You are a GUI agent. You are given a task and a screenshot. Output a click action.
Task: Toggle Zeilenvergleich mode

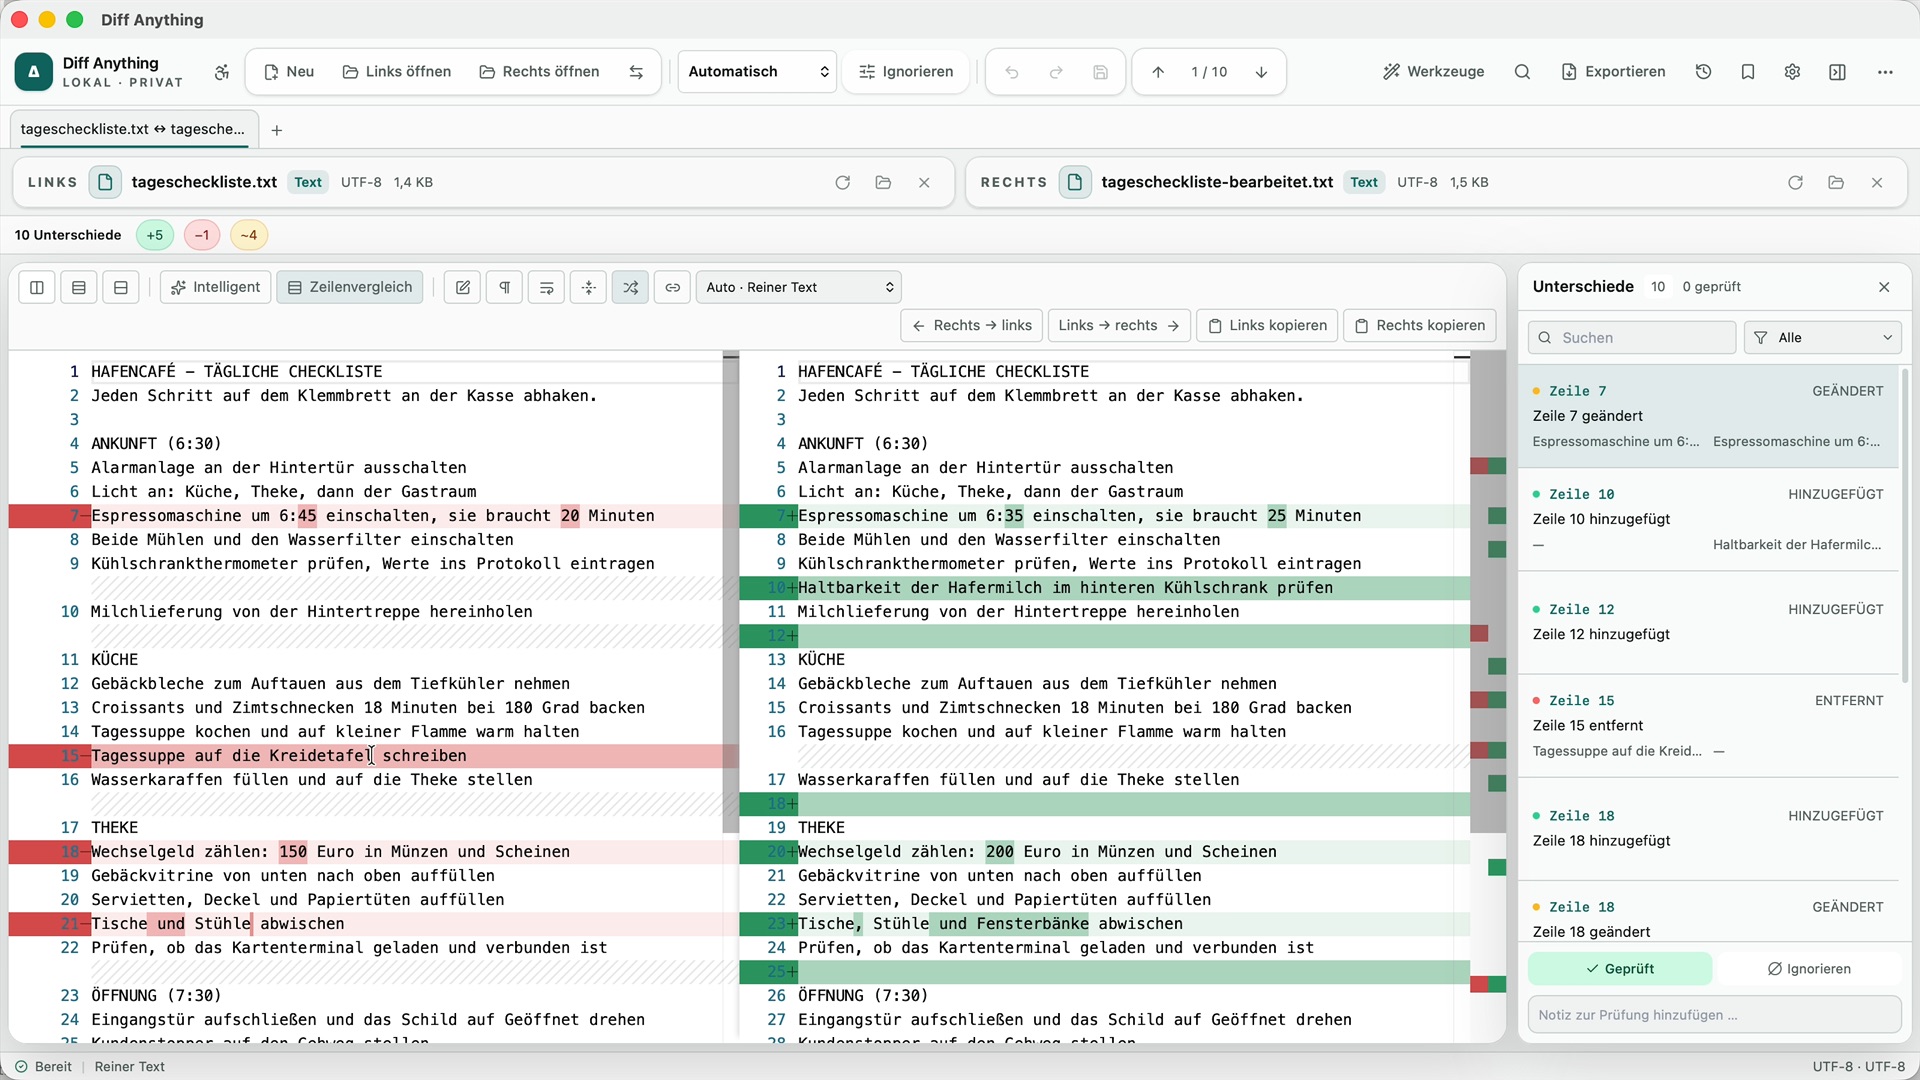tap(350, 287)
